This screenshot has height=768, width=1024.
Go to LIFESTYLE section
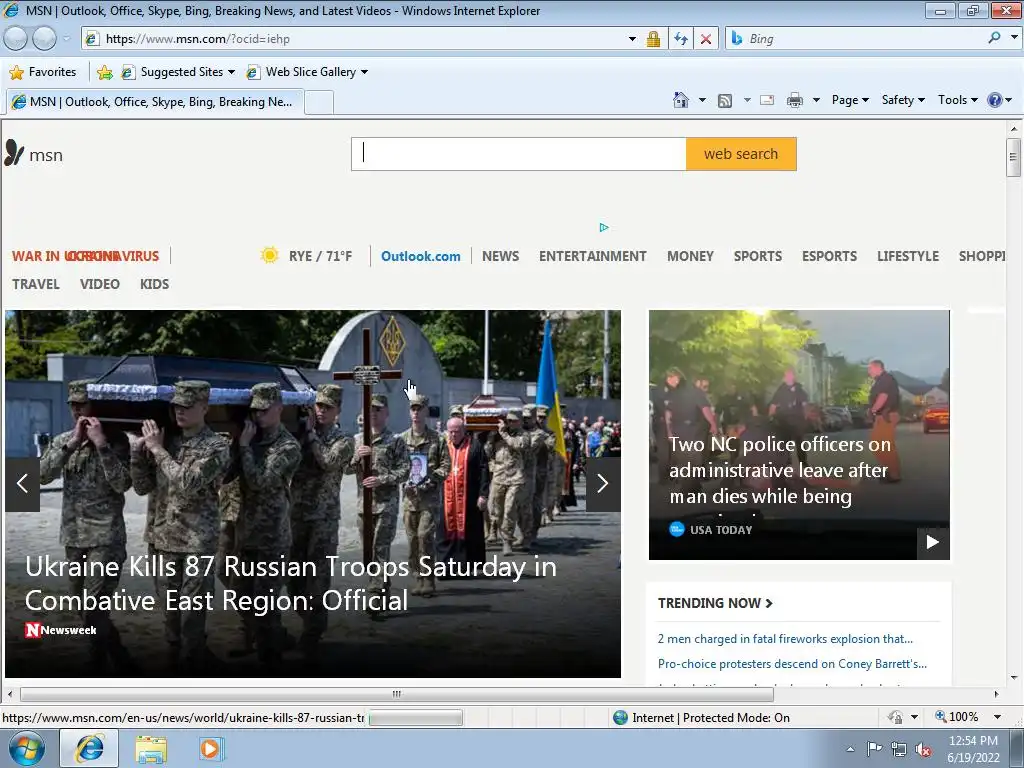[x=908, y=256]
